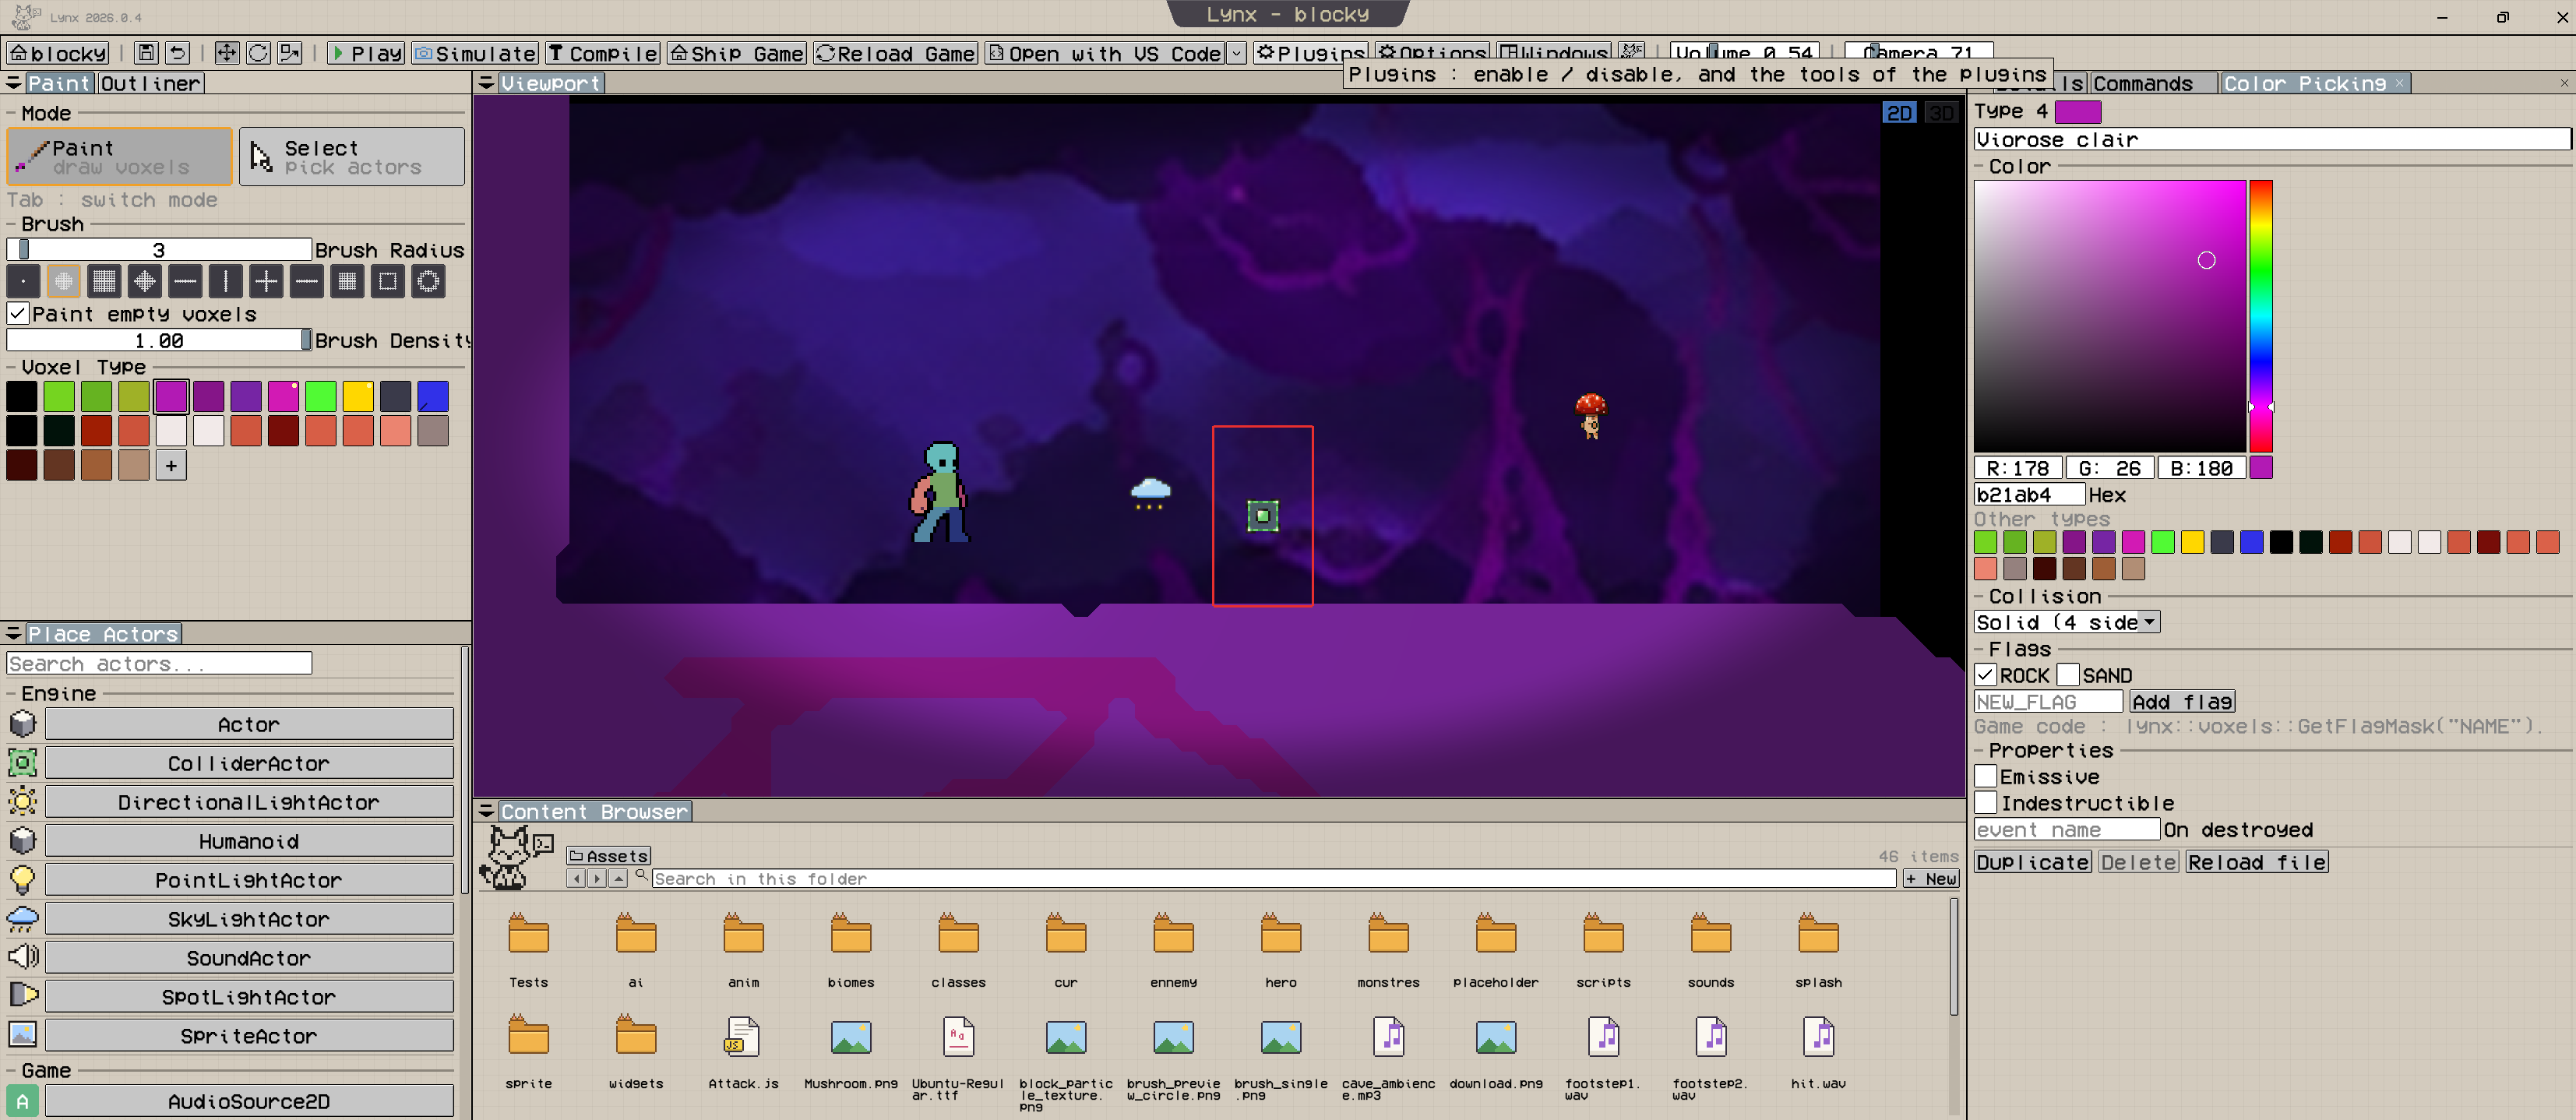Open the Place Actors panel menu arrow

[x=14, y=633]
